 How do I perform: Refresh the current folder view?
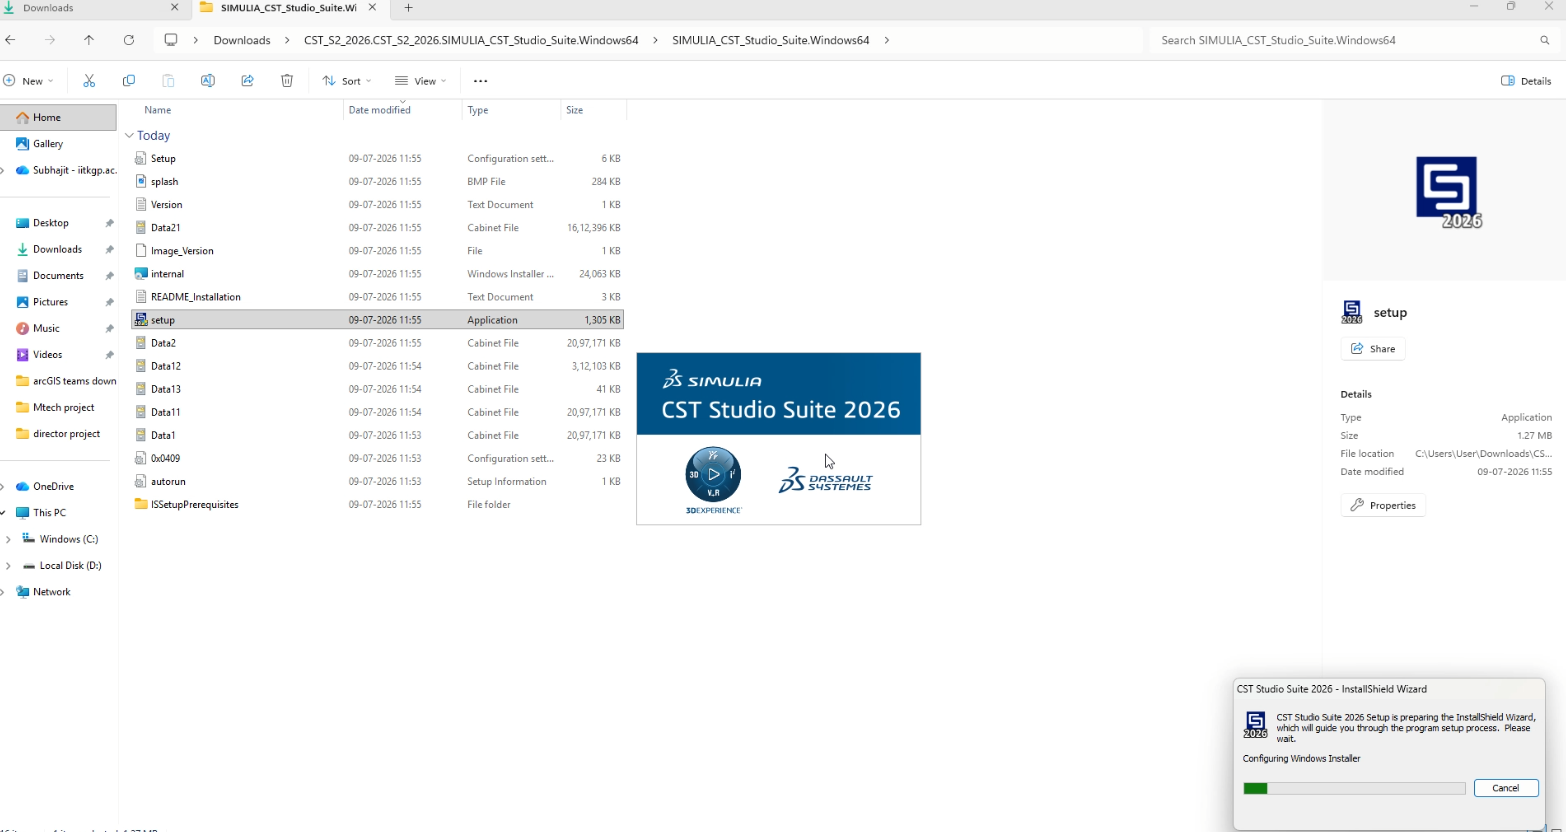(129, 40)
